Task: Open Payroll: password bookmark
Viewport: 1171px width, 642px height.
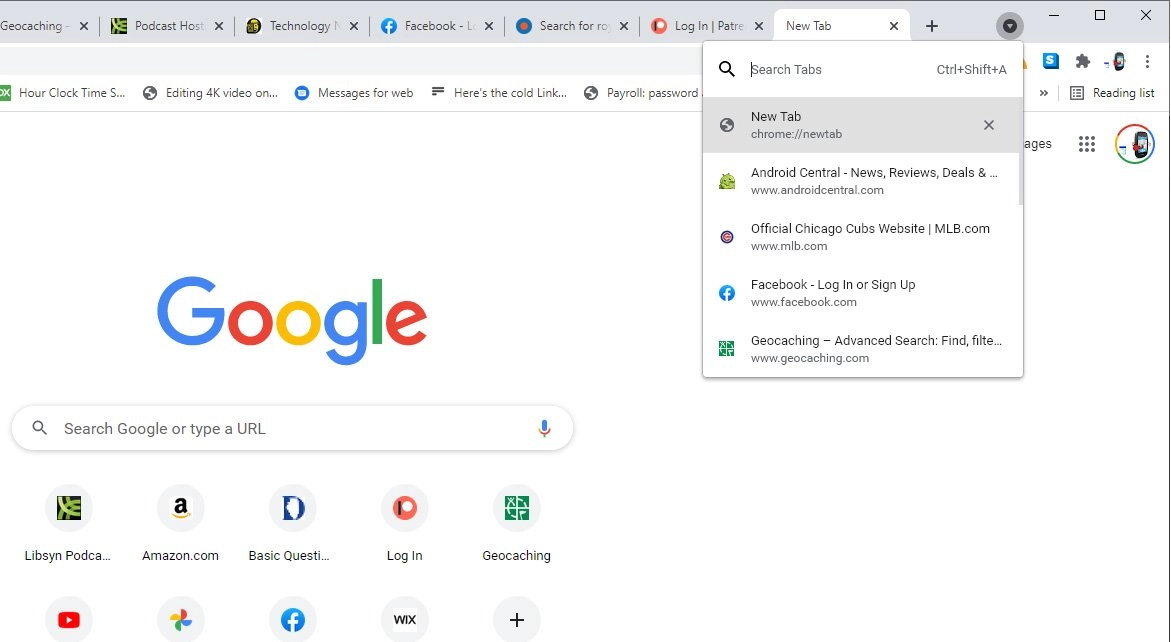Action: 642,93
